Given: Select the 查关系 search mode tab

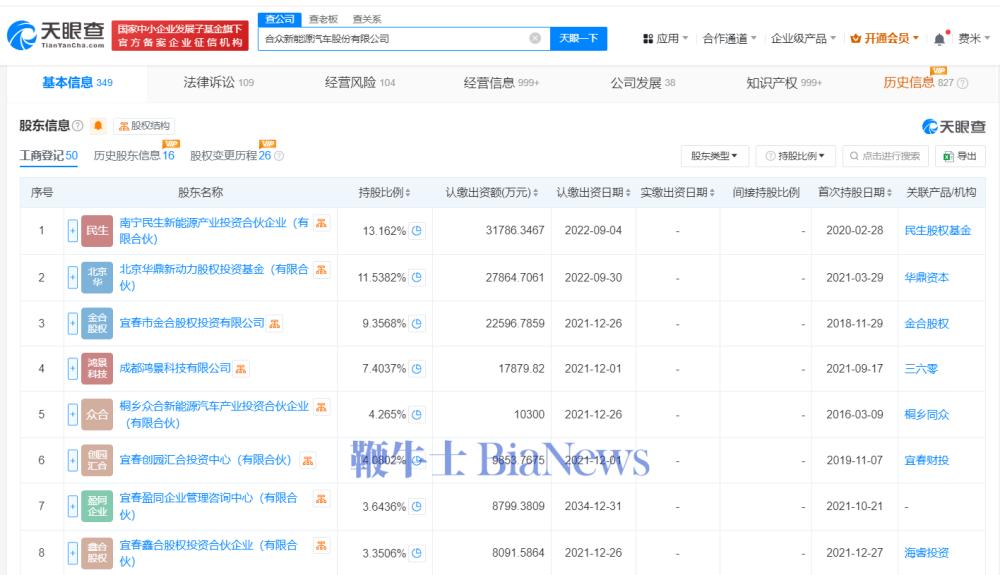Looking at the screenshot, I should 367,19.
